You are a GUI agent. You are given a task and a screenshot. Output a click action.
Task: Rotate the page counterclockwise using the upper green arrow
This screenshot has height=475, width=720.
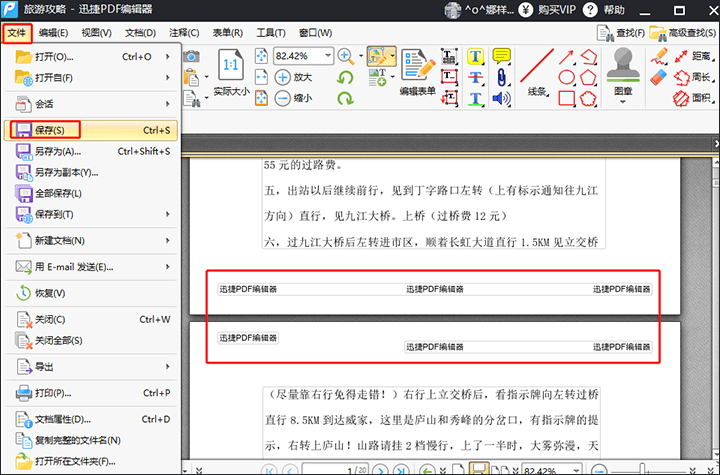pyautogui.click(x=345, y=77)
